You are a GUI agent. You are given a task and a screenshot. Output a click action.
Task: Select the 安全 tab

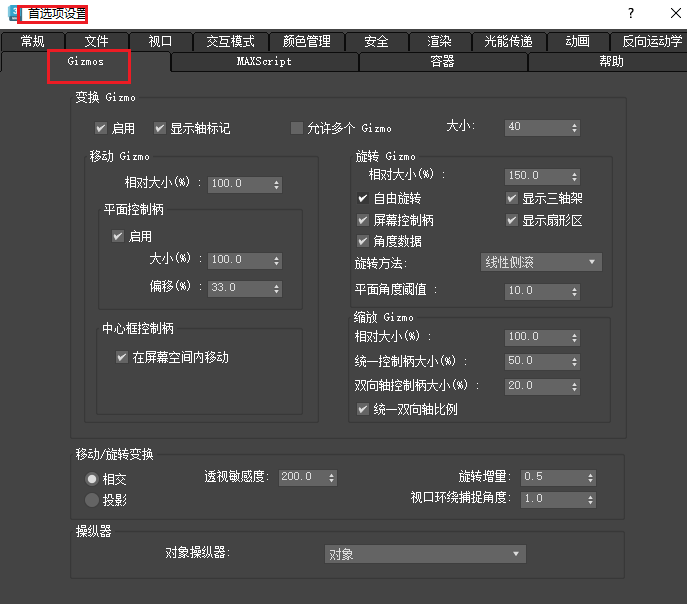376,42
